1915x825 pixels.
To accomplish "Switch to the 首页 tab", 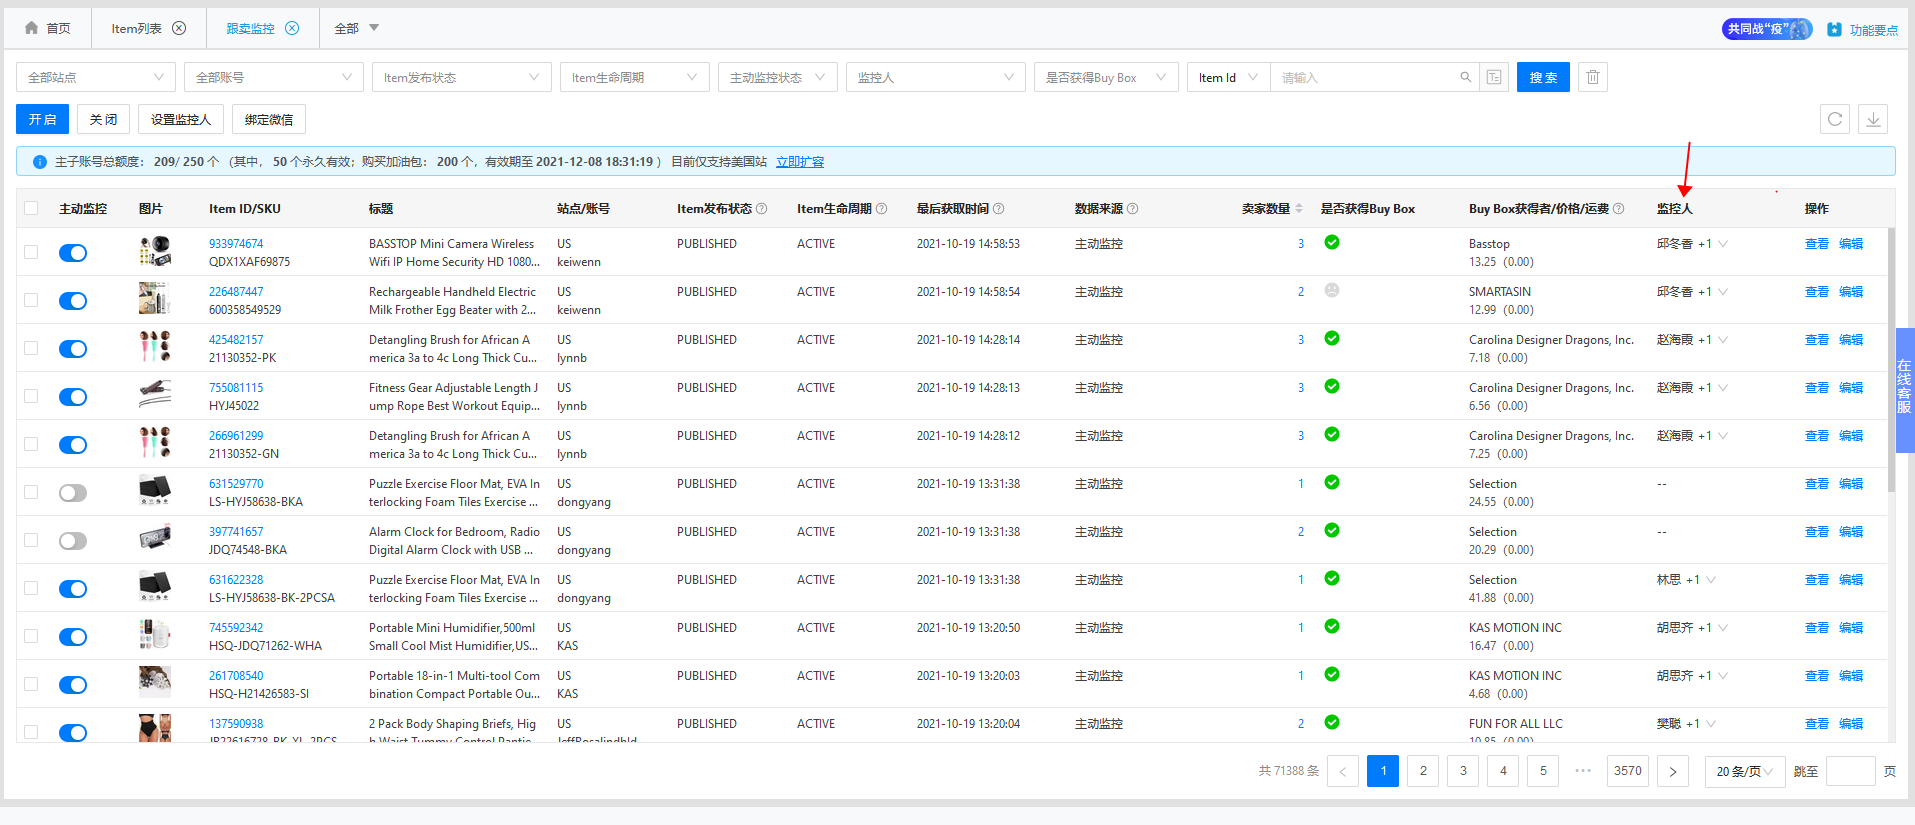I will pyautogui.click(x=48, y=28).
